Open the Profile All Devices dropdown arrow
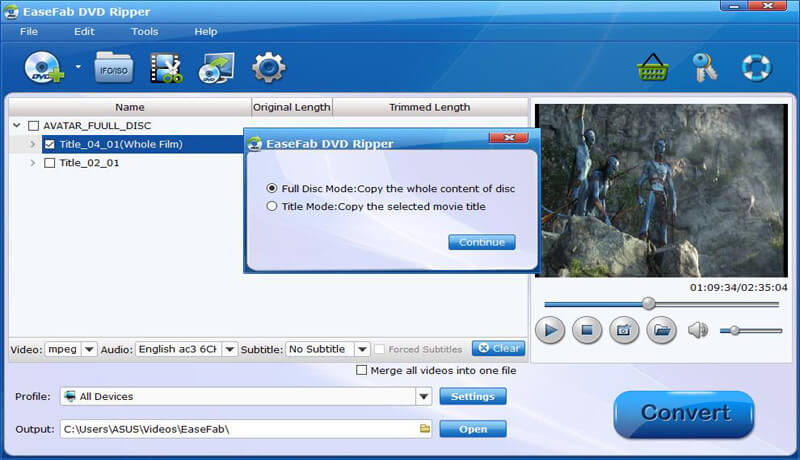Viewport: 800px width, 460px height. (x=423, y=396)
